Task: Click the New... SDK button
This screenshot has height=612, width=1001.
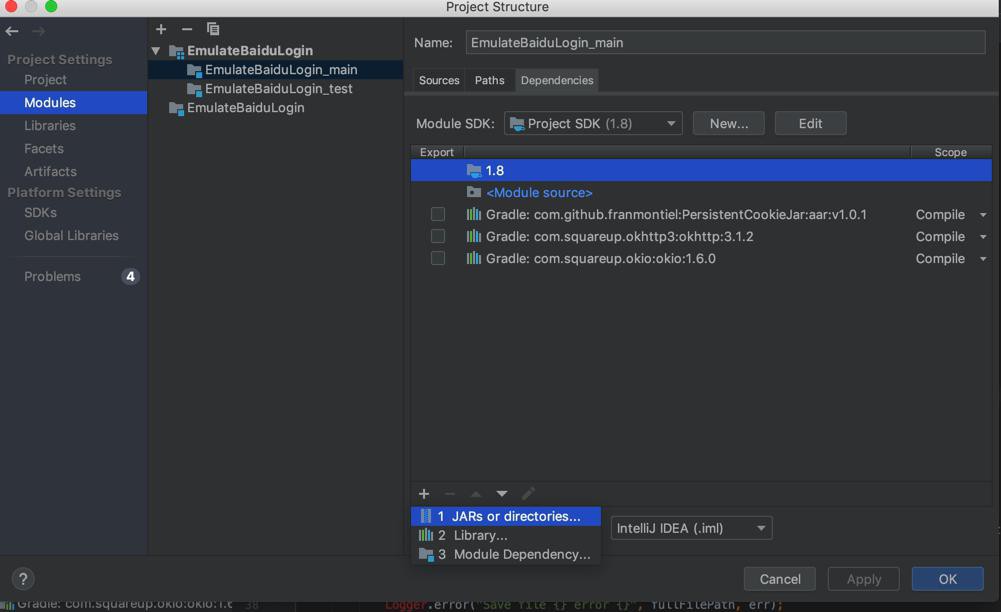Action: [728, 123]
